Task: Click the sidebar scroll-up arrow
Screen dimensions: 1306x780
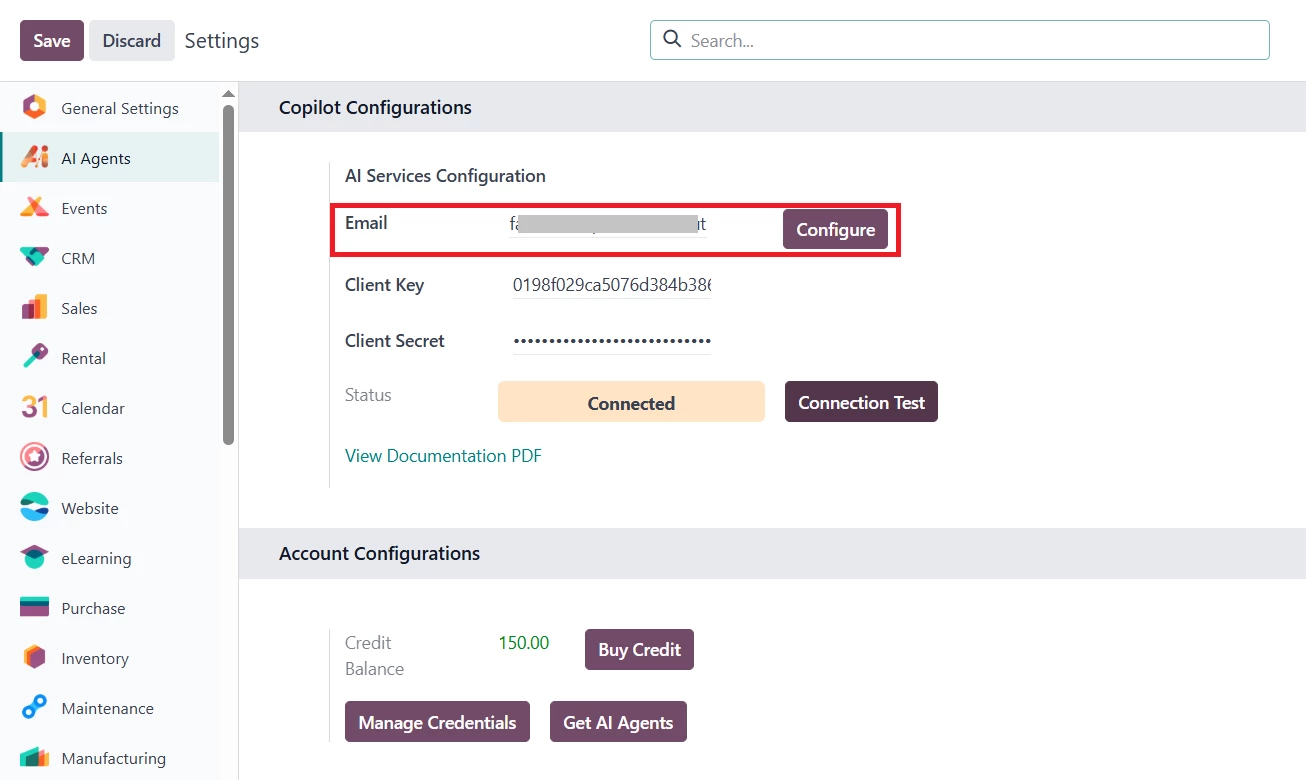Action: [x=228, y=94]
